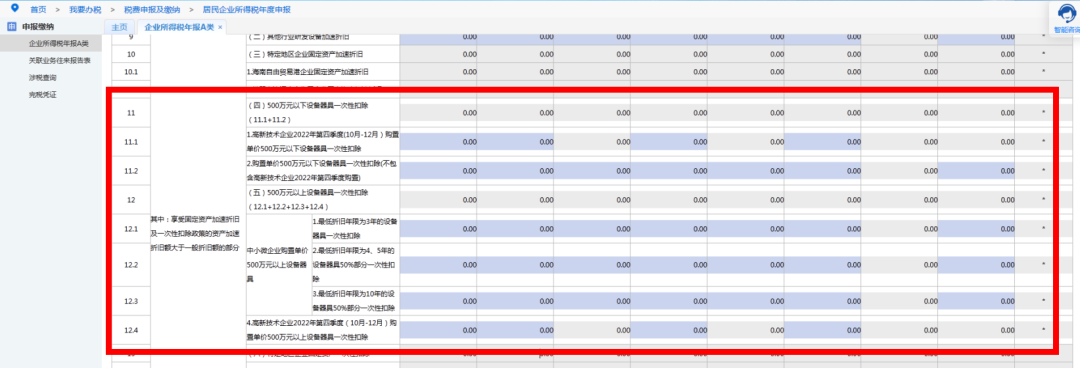Click first amount field in row 11.1
Viewport: 1080px width, 370px height.
tap(438, 142)
